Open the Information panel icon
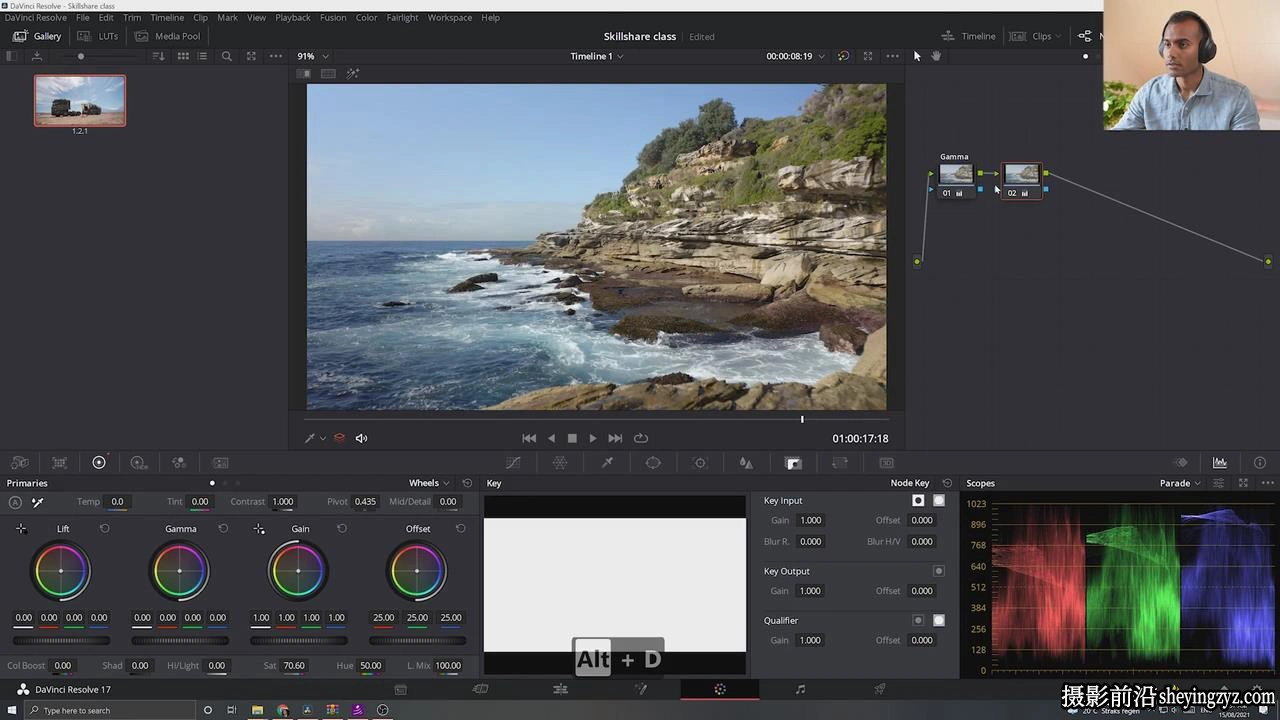The width and height of the screenshot is (1280, 720). [1259, 463]
